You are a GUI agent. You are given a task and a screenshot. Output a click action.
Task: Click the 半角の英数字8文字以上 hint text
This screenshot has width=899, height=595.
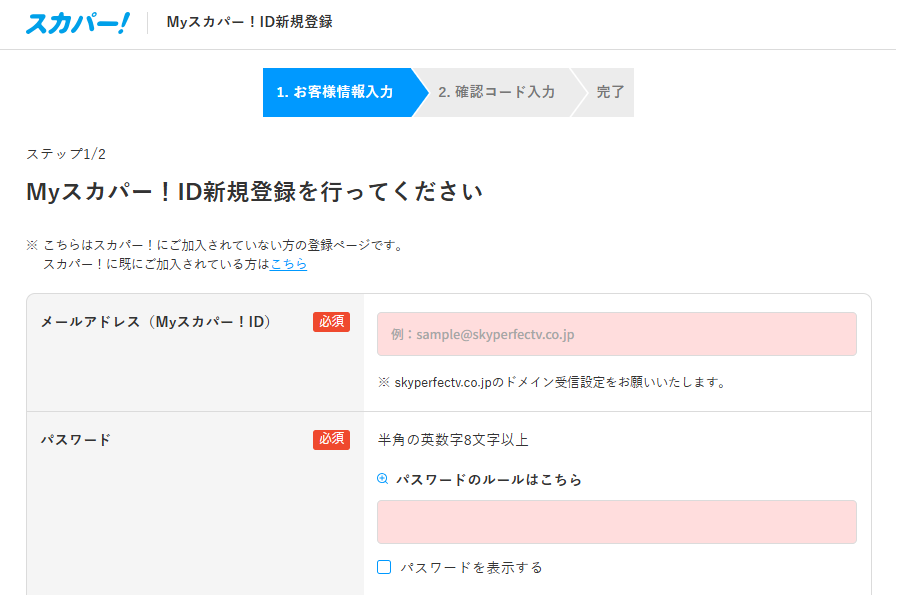[x=453, y=440]
